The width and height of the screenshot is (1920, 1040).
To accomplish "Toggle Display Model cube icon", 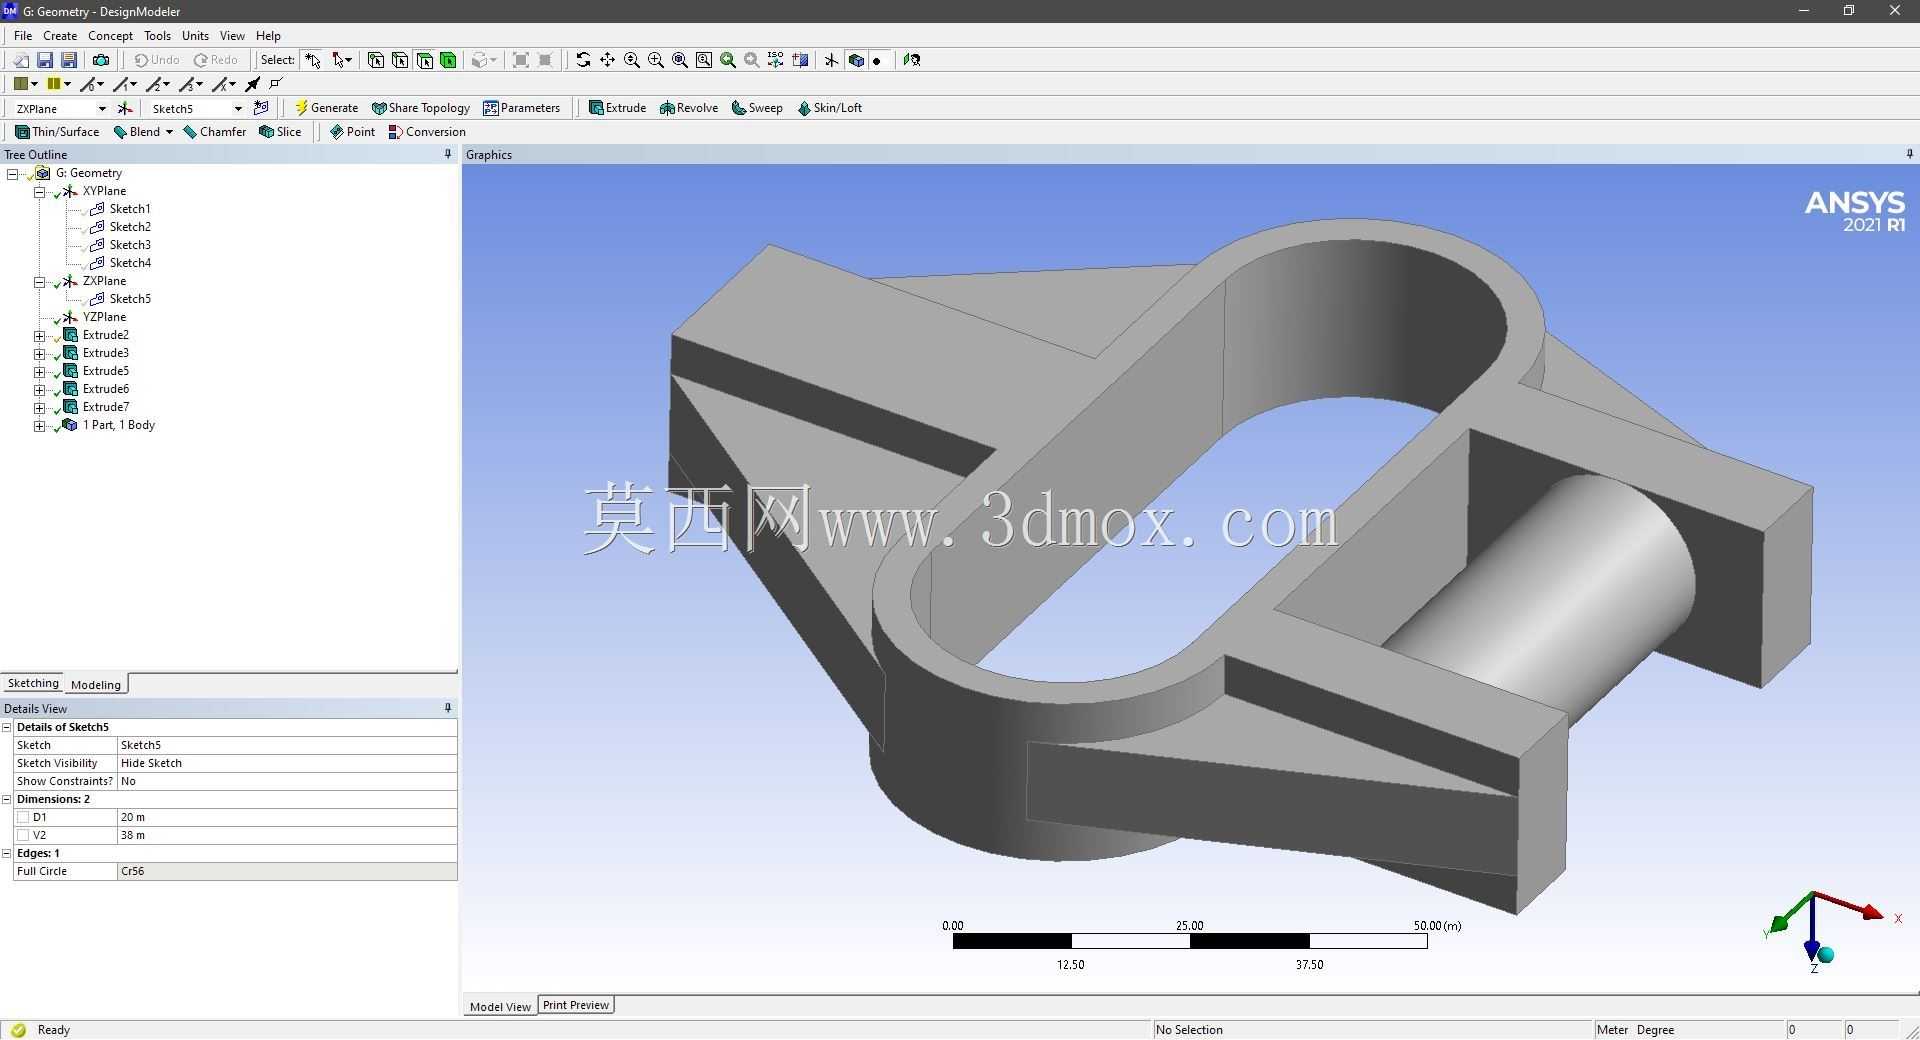I will [x=856, y=60].
